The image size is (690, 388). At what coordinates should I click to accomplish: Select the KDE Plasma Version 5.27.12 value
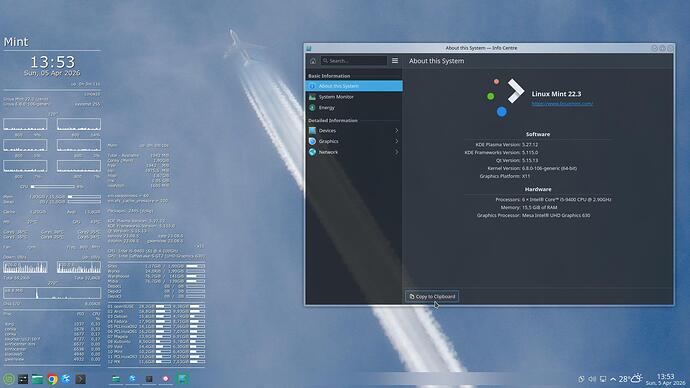point(530,144)
